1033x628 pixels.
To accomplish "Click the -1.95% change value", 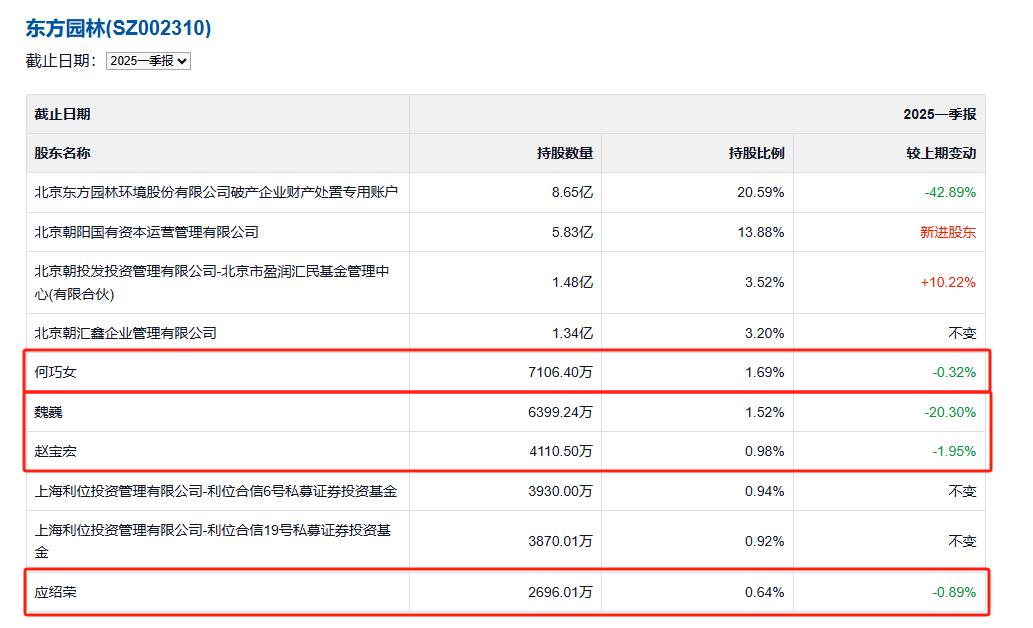I will coord(954,451).
